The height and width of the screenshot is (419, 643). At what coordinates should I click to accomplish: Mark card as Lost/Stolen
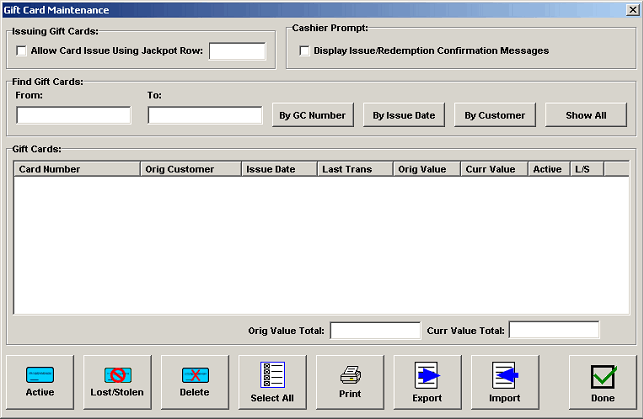tap(117, 382)
